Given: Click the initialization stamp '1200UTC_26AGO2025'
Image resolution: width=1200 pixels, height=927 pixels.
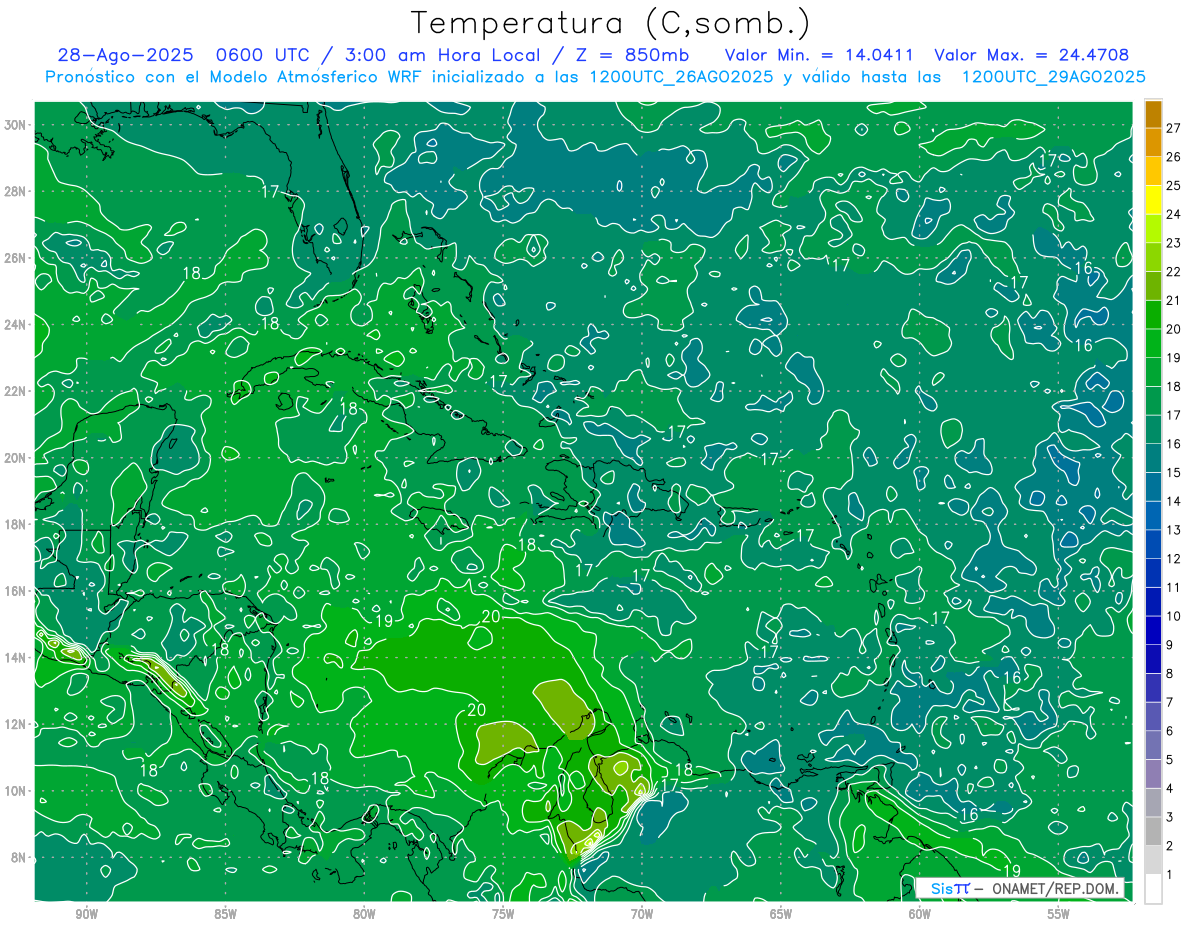Looking at the screenshot, I should 681,77.
